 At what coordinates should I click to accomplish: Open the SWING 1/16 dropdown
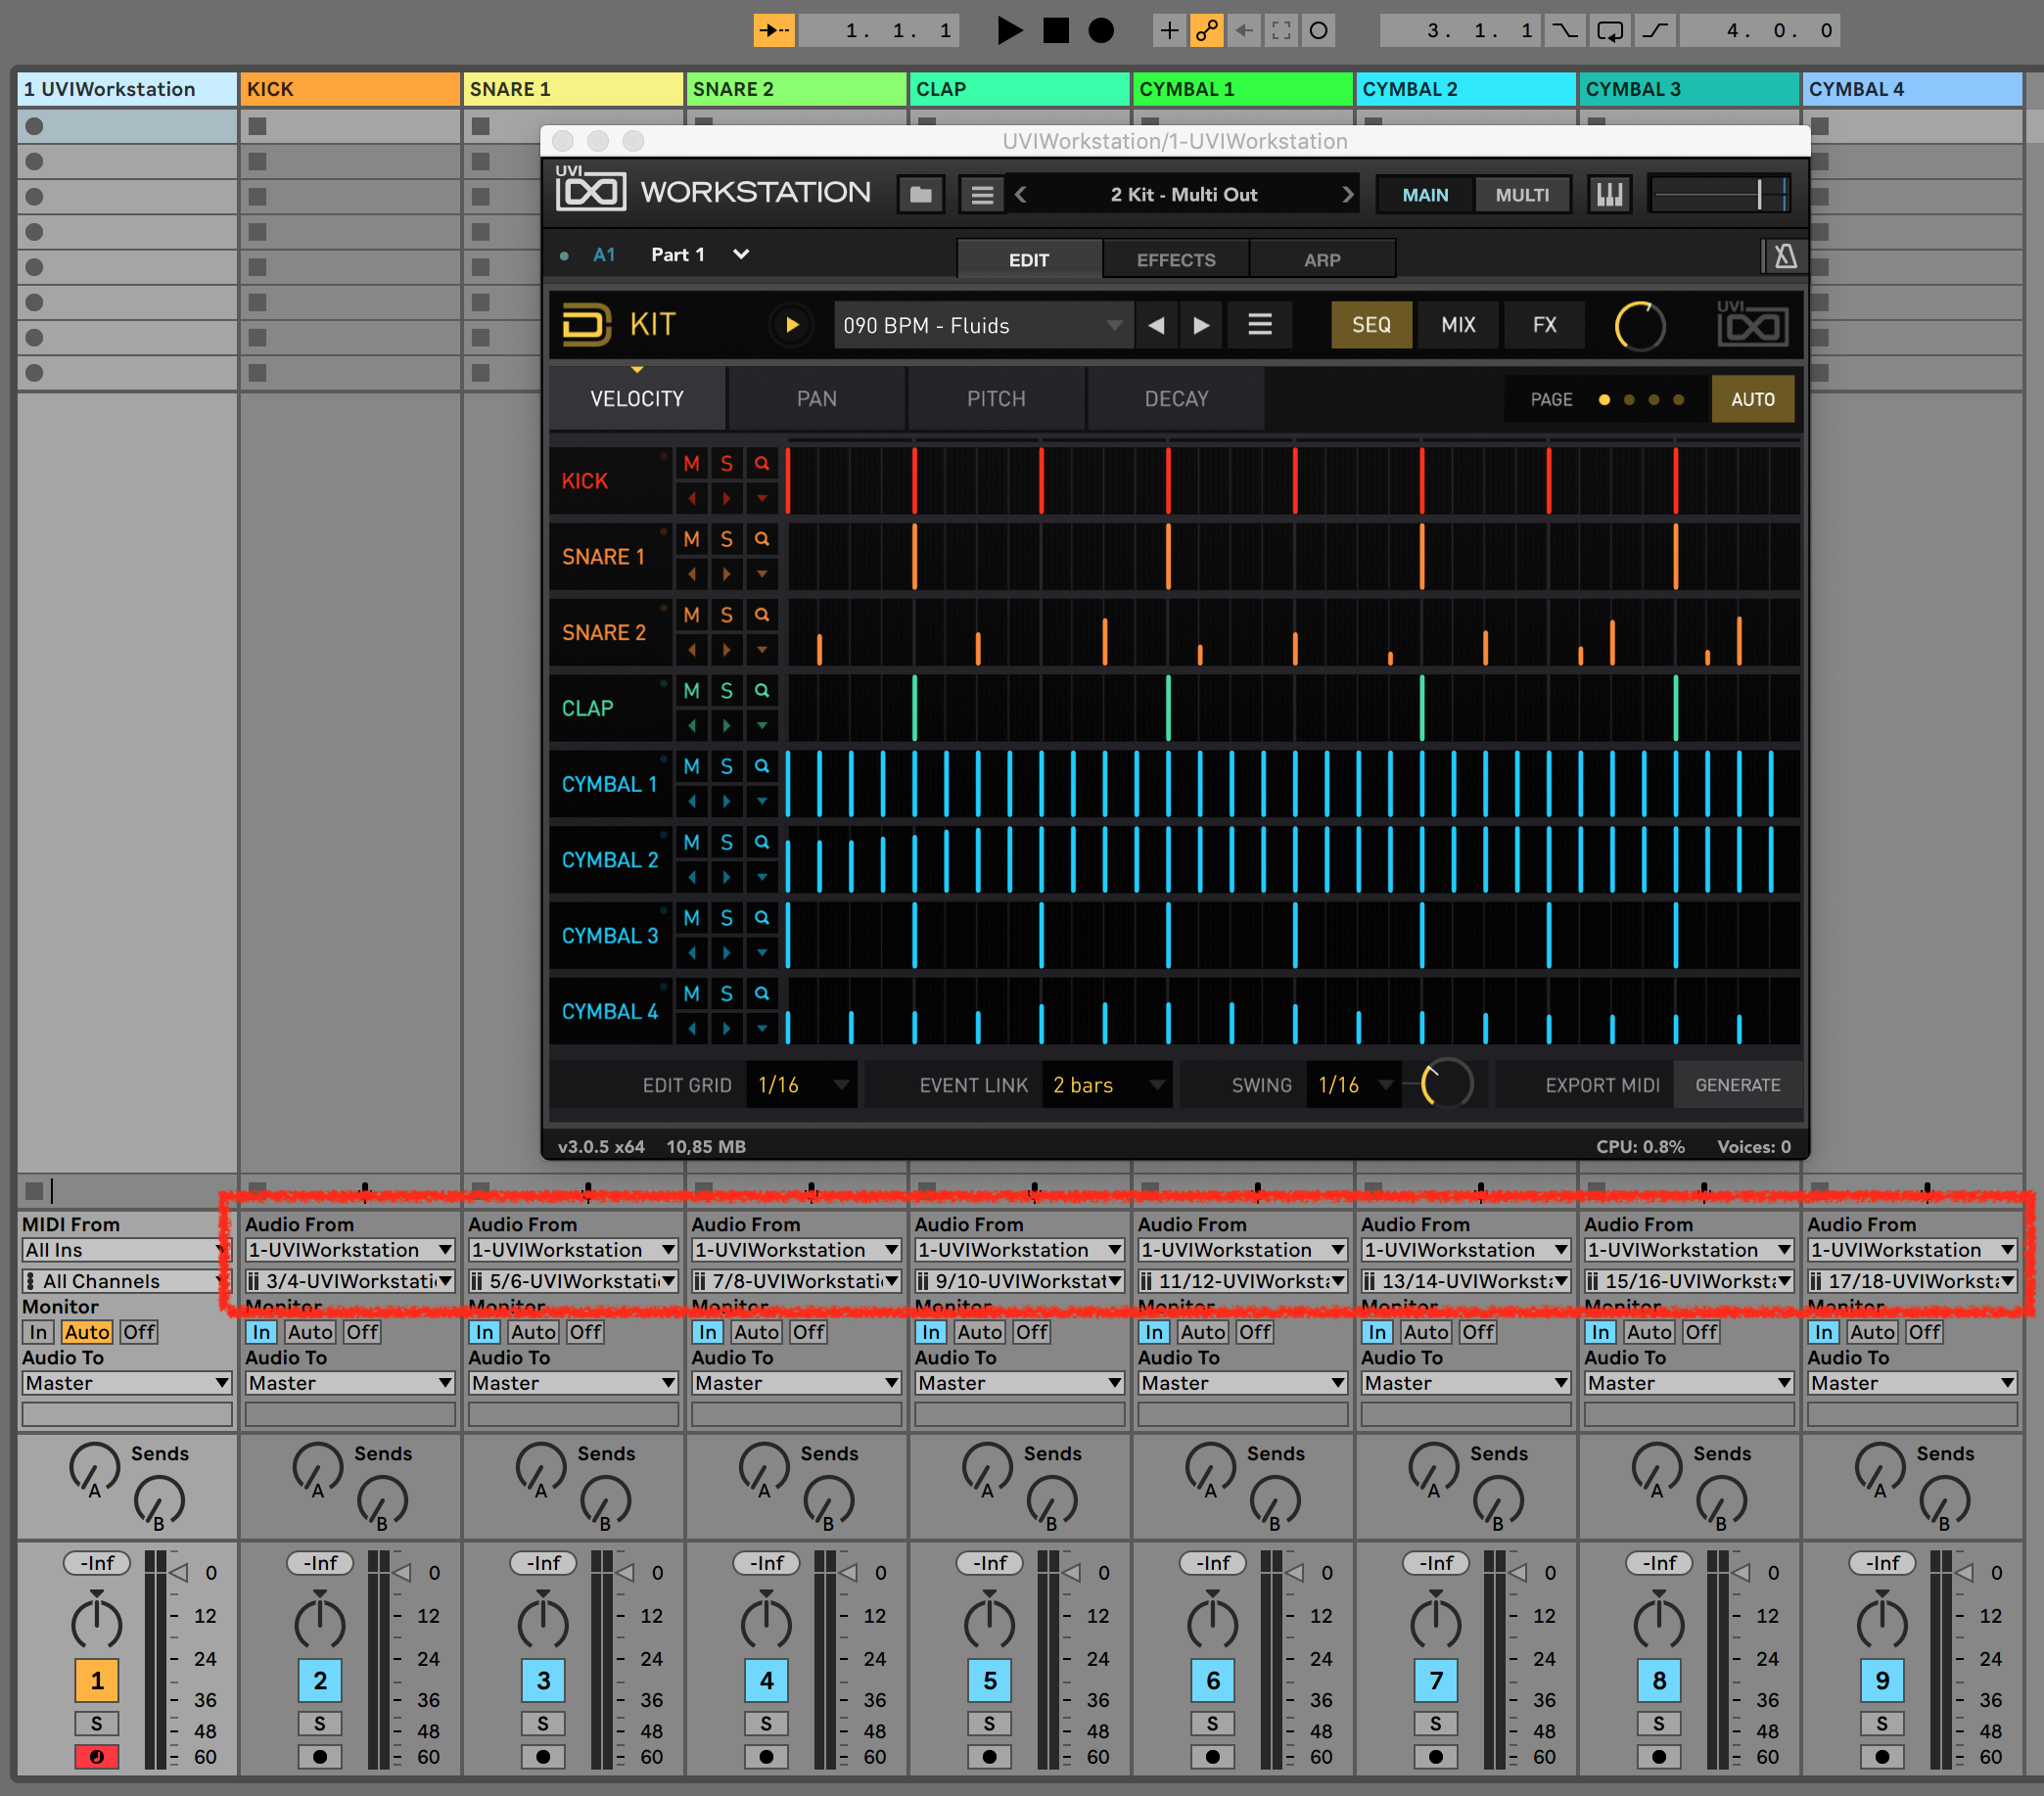(1354, 1085)
